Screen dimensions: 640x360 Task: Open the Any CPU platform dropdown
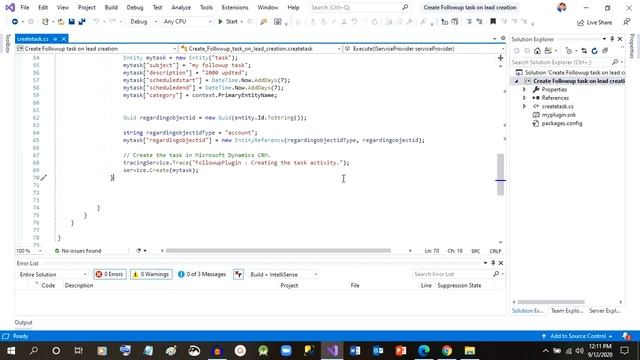187,22
